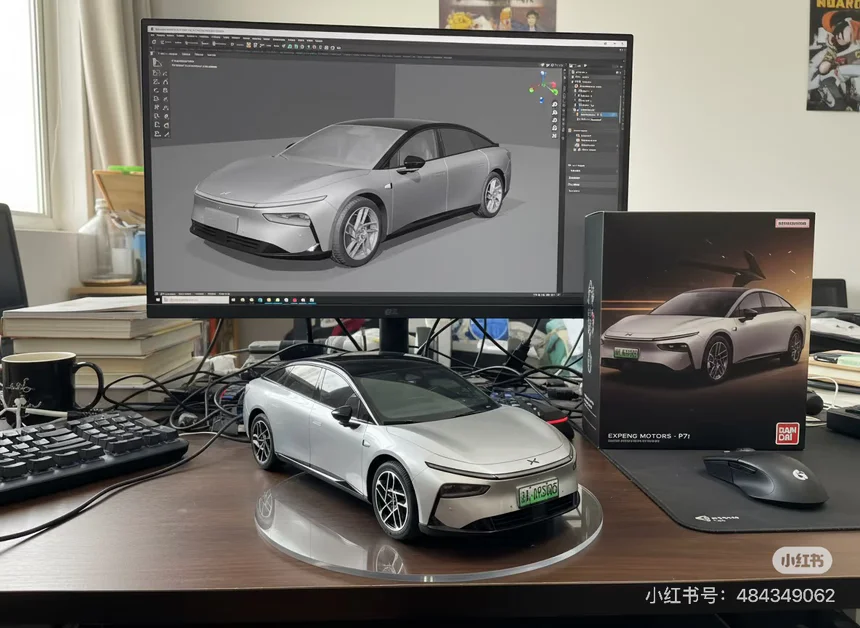Open the Windows Start menu

pyautogui.click(x=155, y=298)
